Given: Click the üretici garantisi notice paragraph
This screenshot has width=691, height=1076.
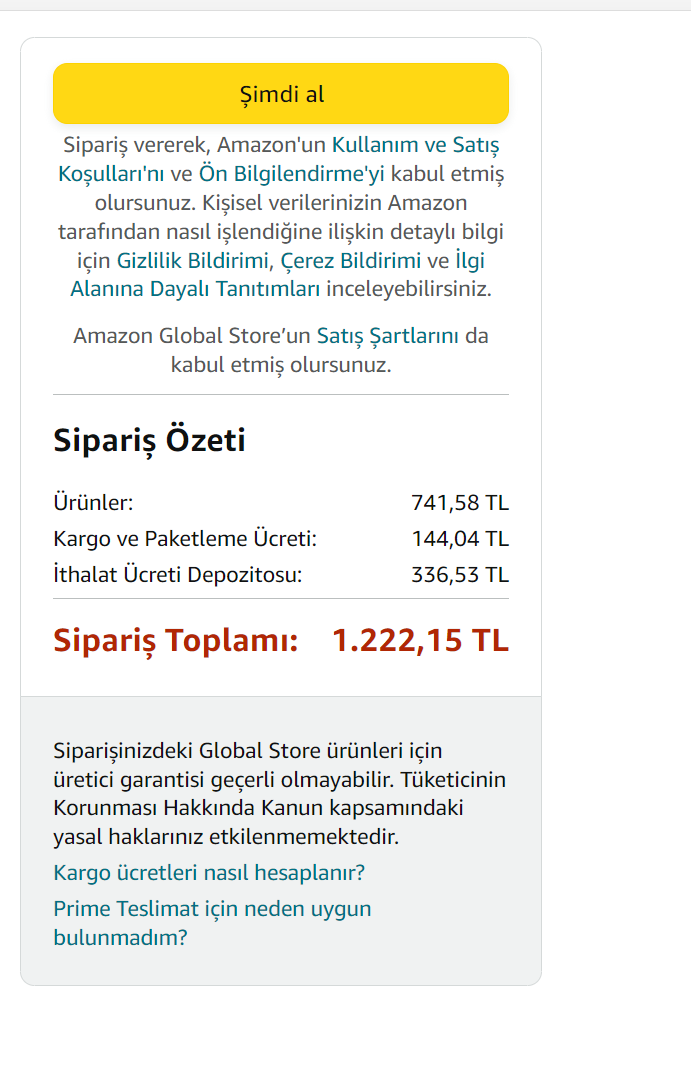Looking at the screenshot, I should point(280,794).
